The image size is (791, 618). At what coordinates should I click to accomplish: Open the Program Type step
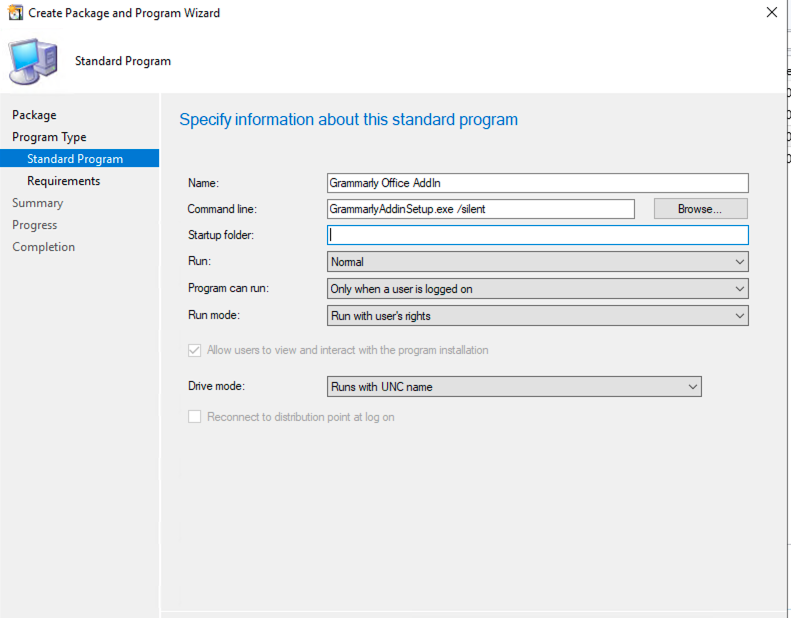49,137
